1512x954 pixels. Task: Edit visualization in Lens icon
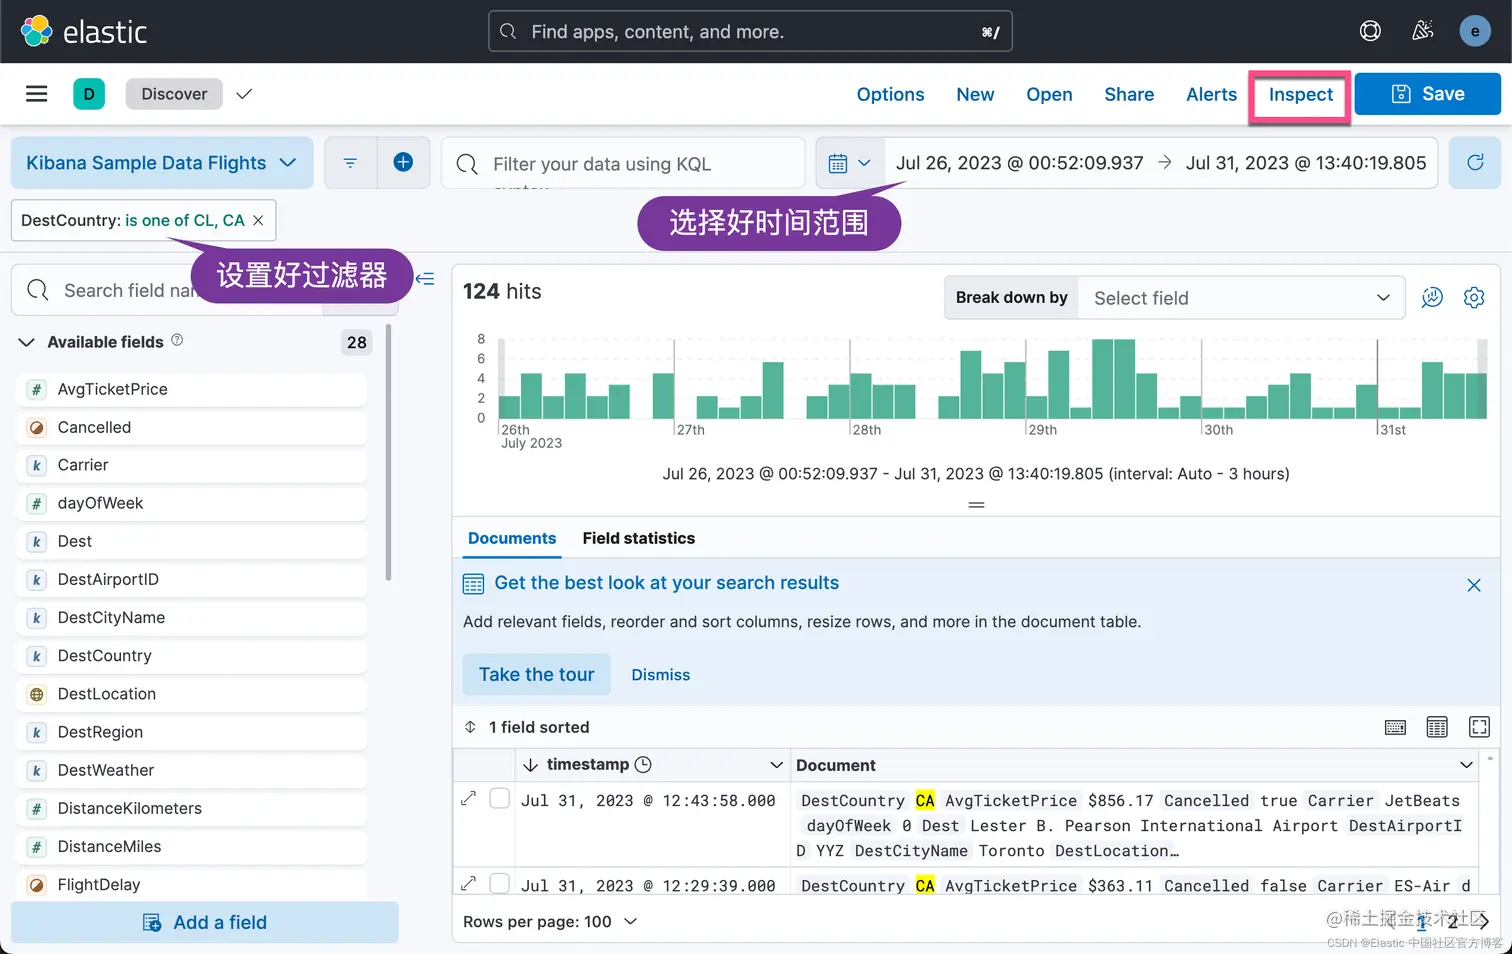(x=1432, y=298)
